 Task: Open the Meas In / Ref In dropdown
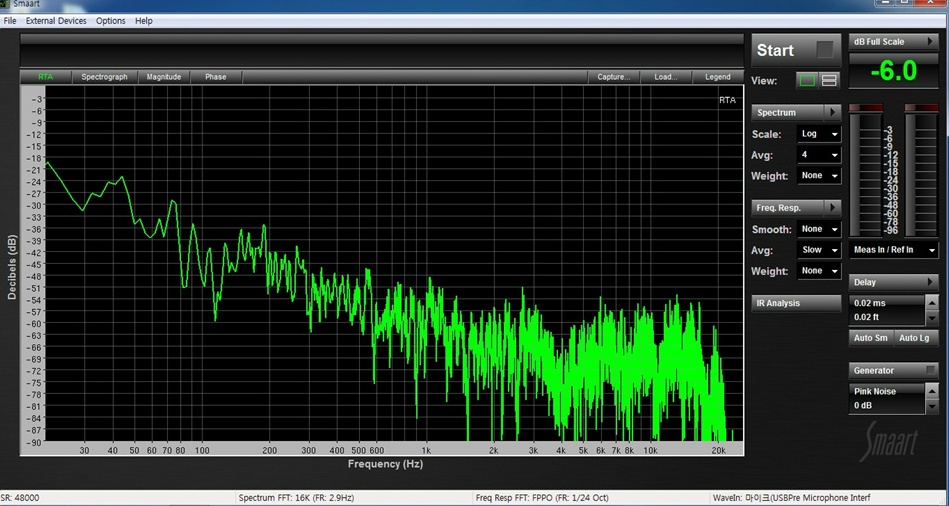(x=893, y=249)
